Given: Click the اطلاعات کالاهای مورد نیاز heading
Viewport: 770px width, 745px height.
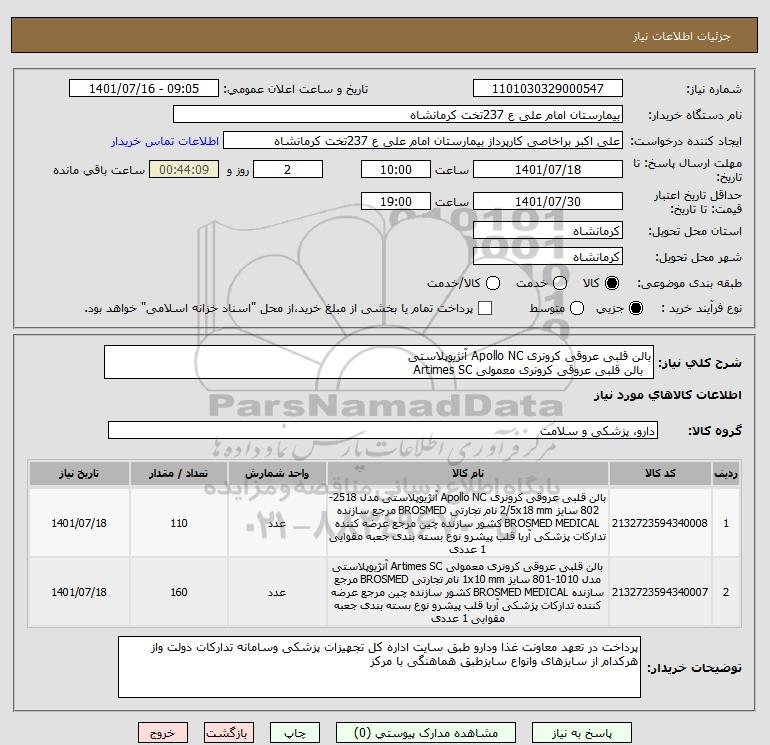Looking at the screenshot, I should 668,395.
